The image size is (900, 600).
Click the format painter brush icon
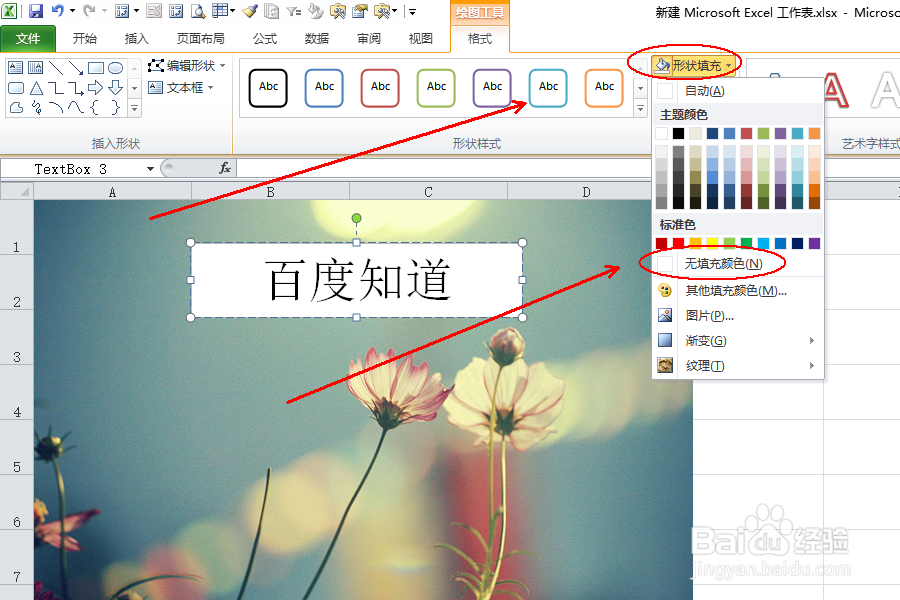250,10
